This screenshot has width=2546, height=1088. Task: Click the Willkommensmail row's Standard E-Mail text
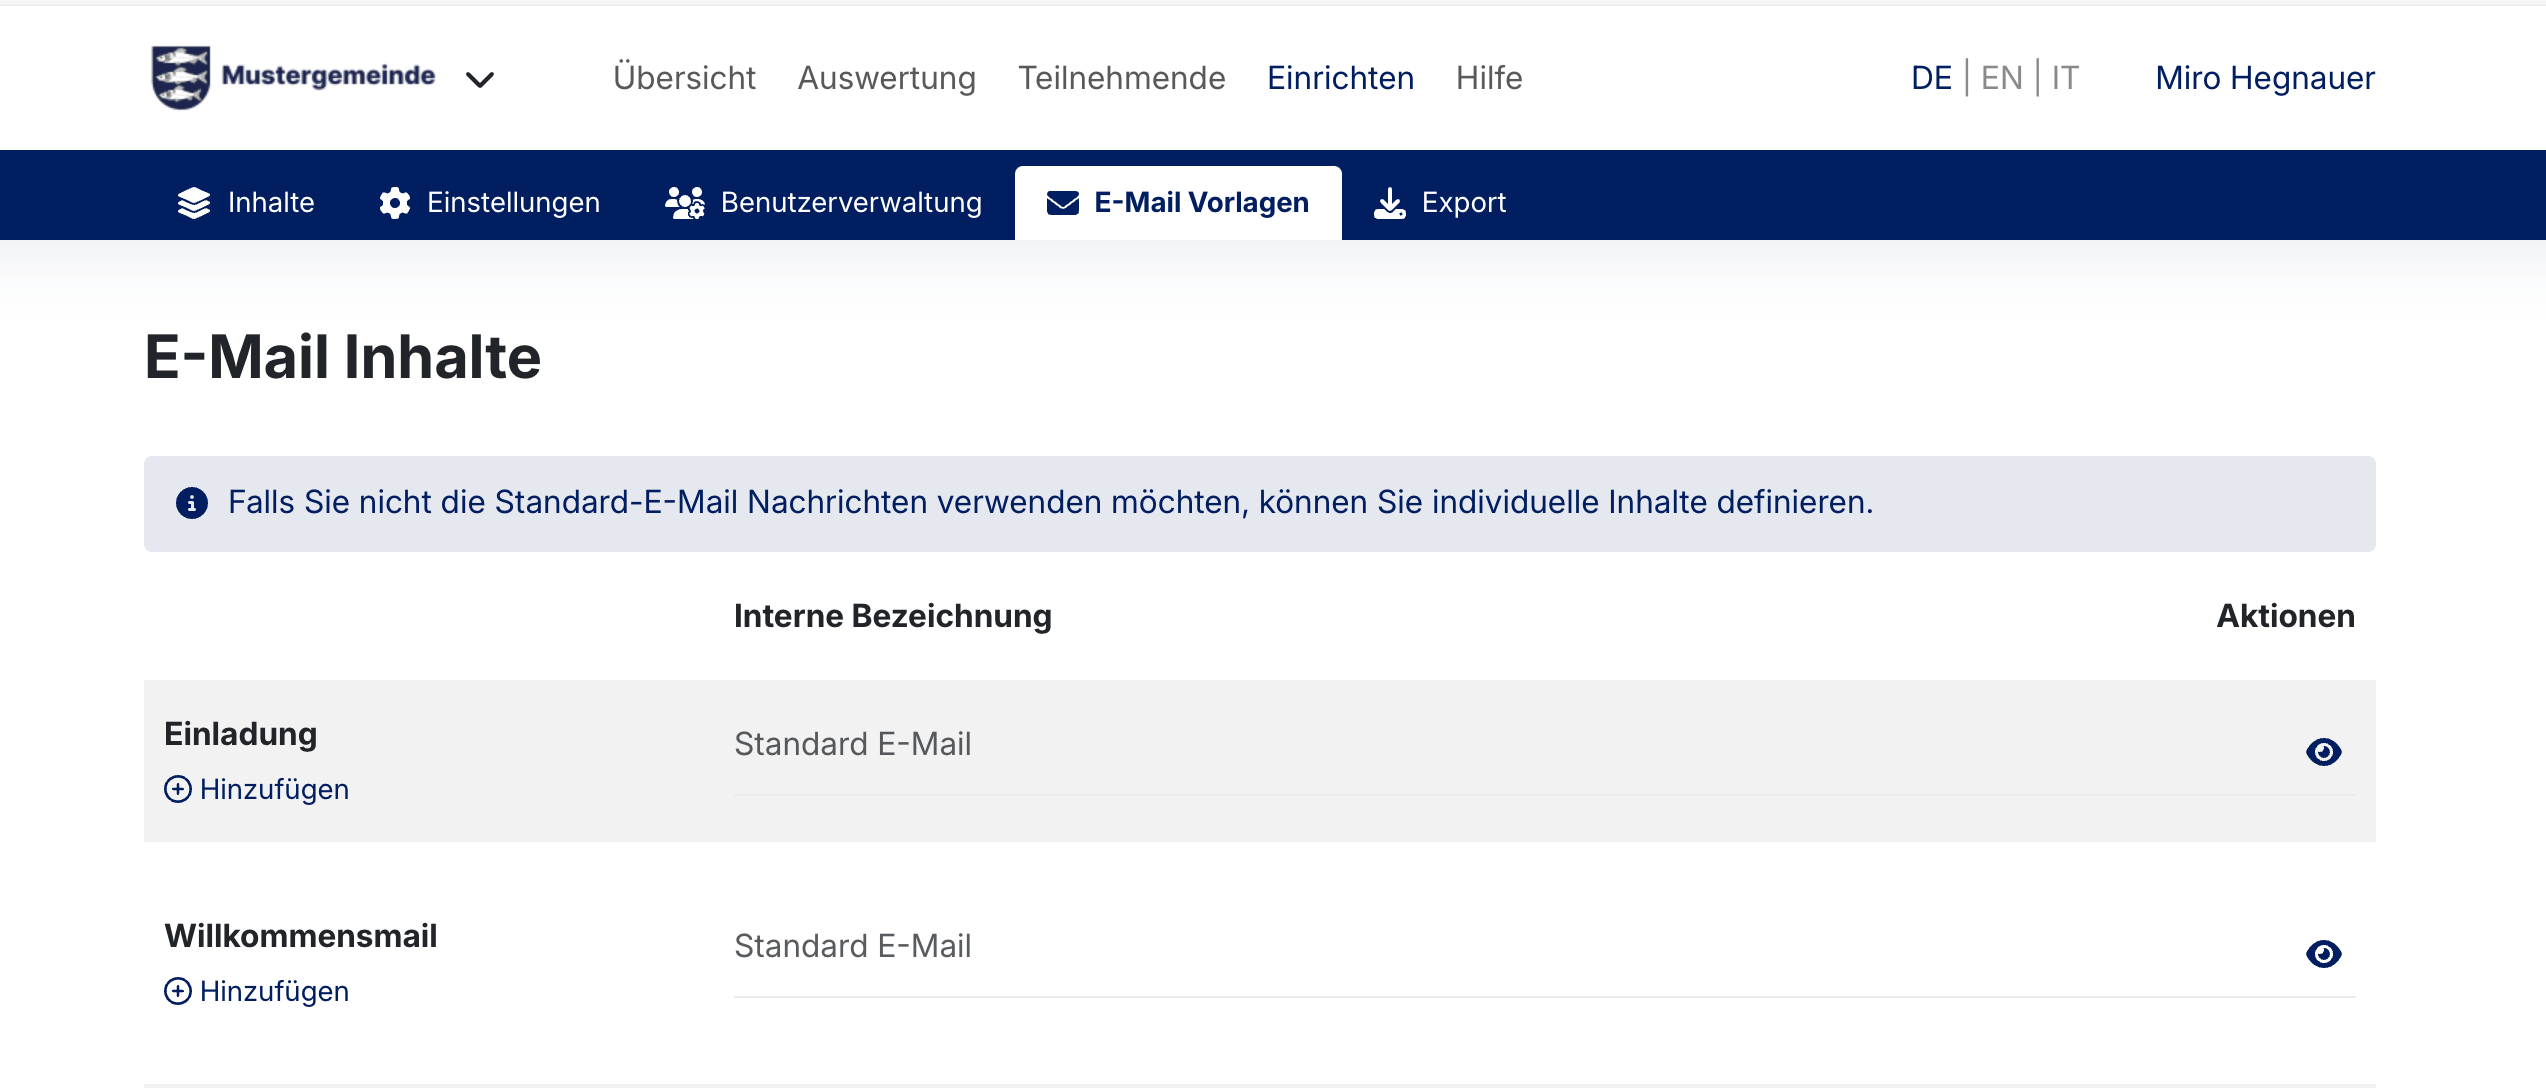coord(853,946)
